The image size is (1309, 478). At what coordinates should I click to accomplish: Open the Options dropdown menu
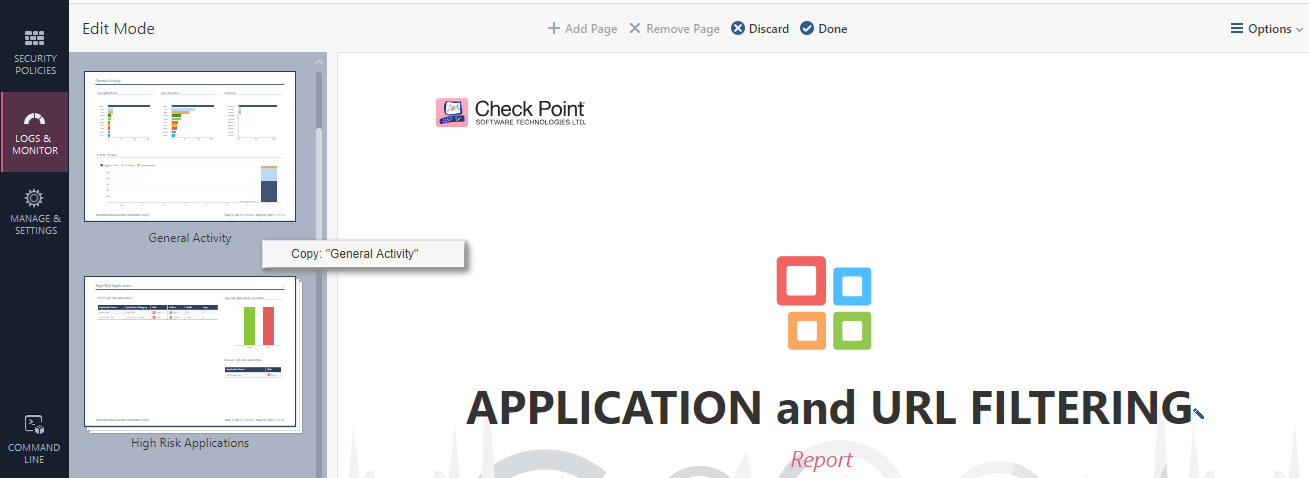tap(1267, 29)
